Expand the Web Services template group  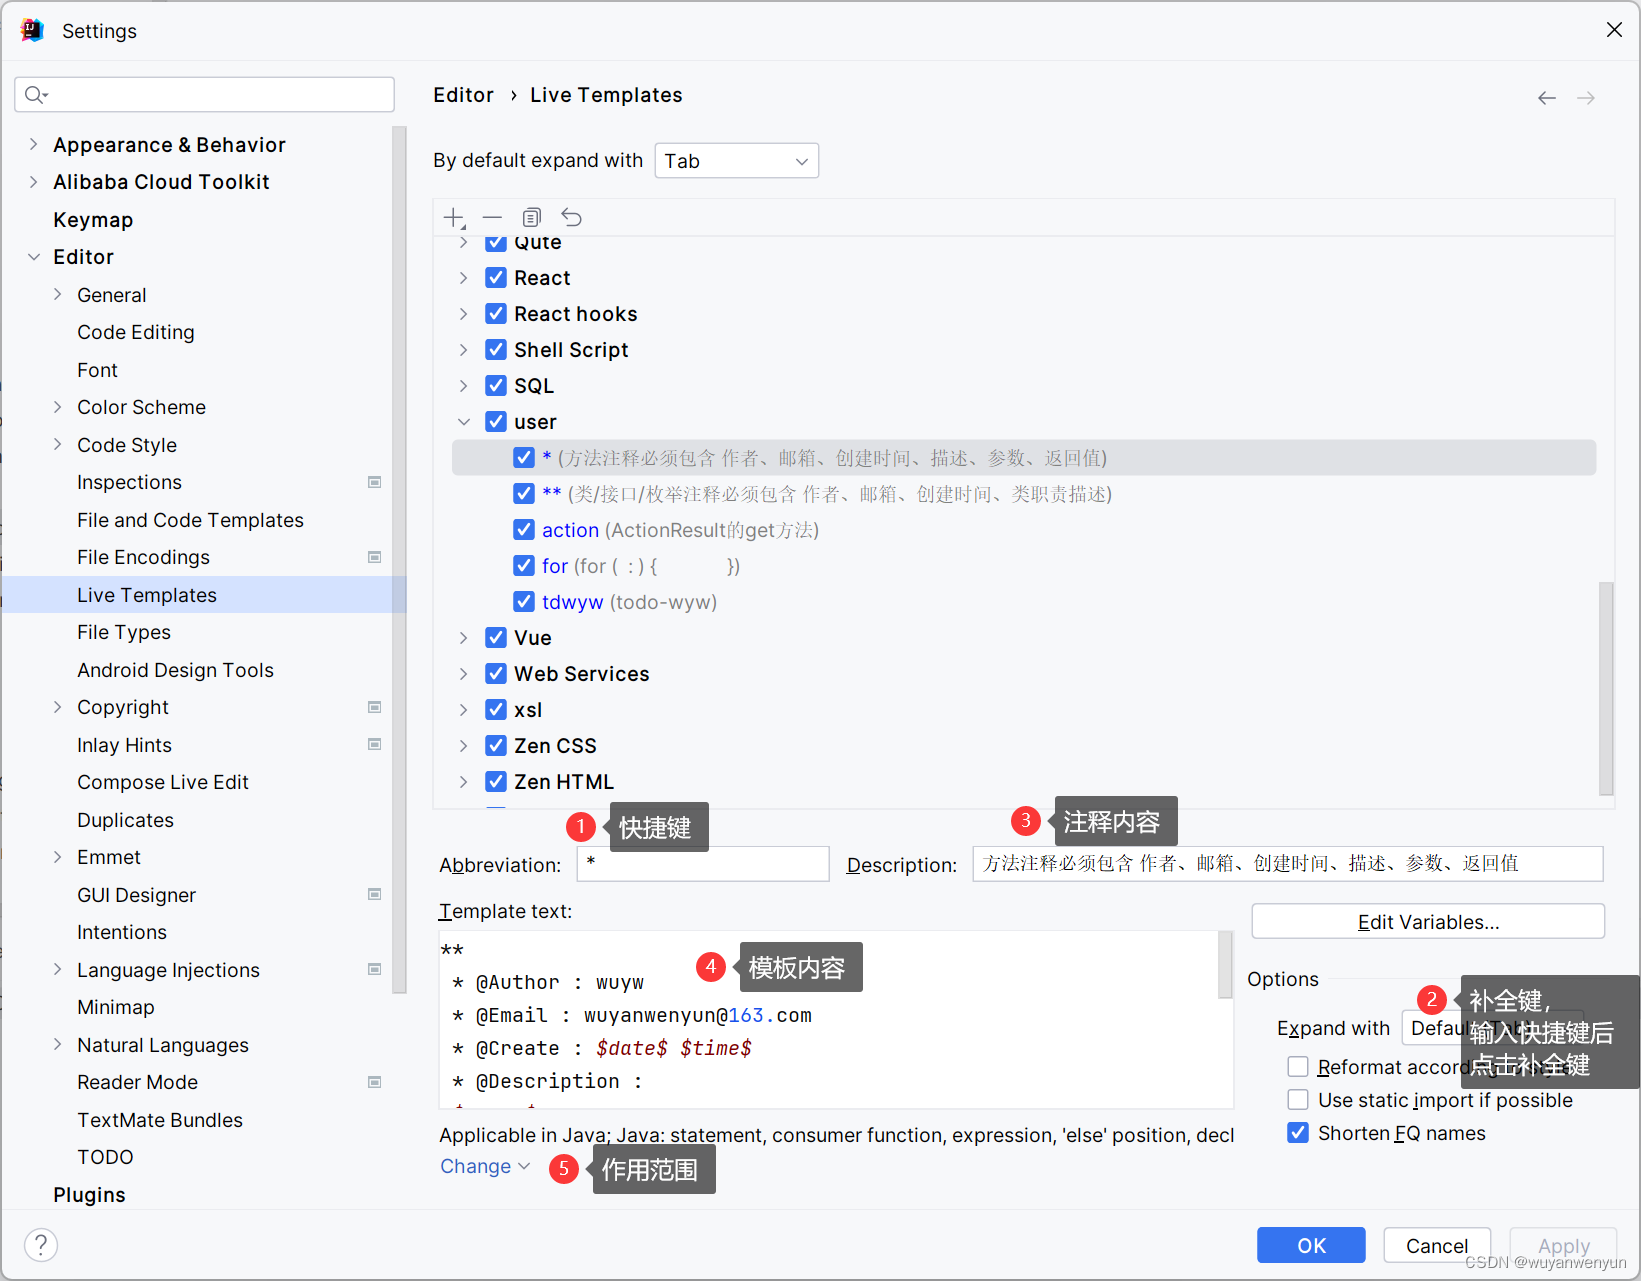464,674
